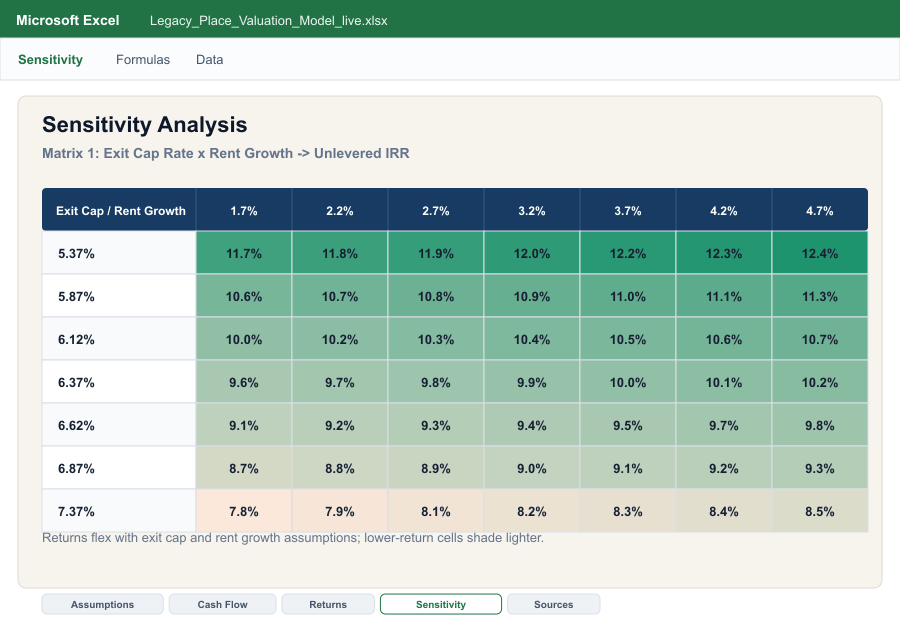Viewport: 900px width, 620px height.
Task: Select the 5.37% exit cap row label
Action: tap(119, 253)
